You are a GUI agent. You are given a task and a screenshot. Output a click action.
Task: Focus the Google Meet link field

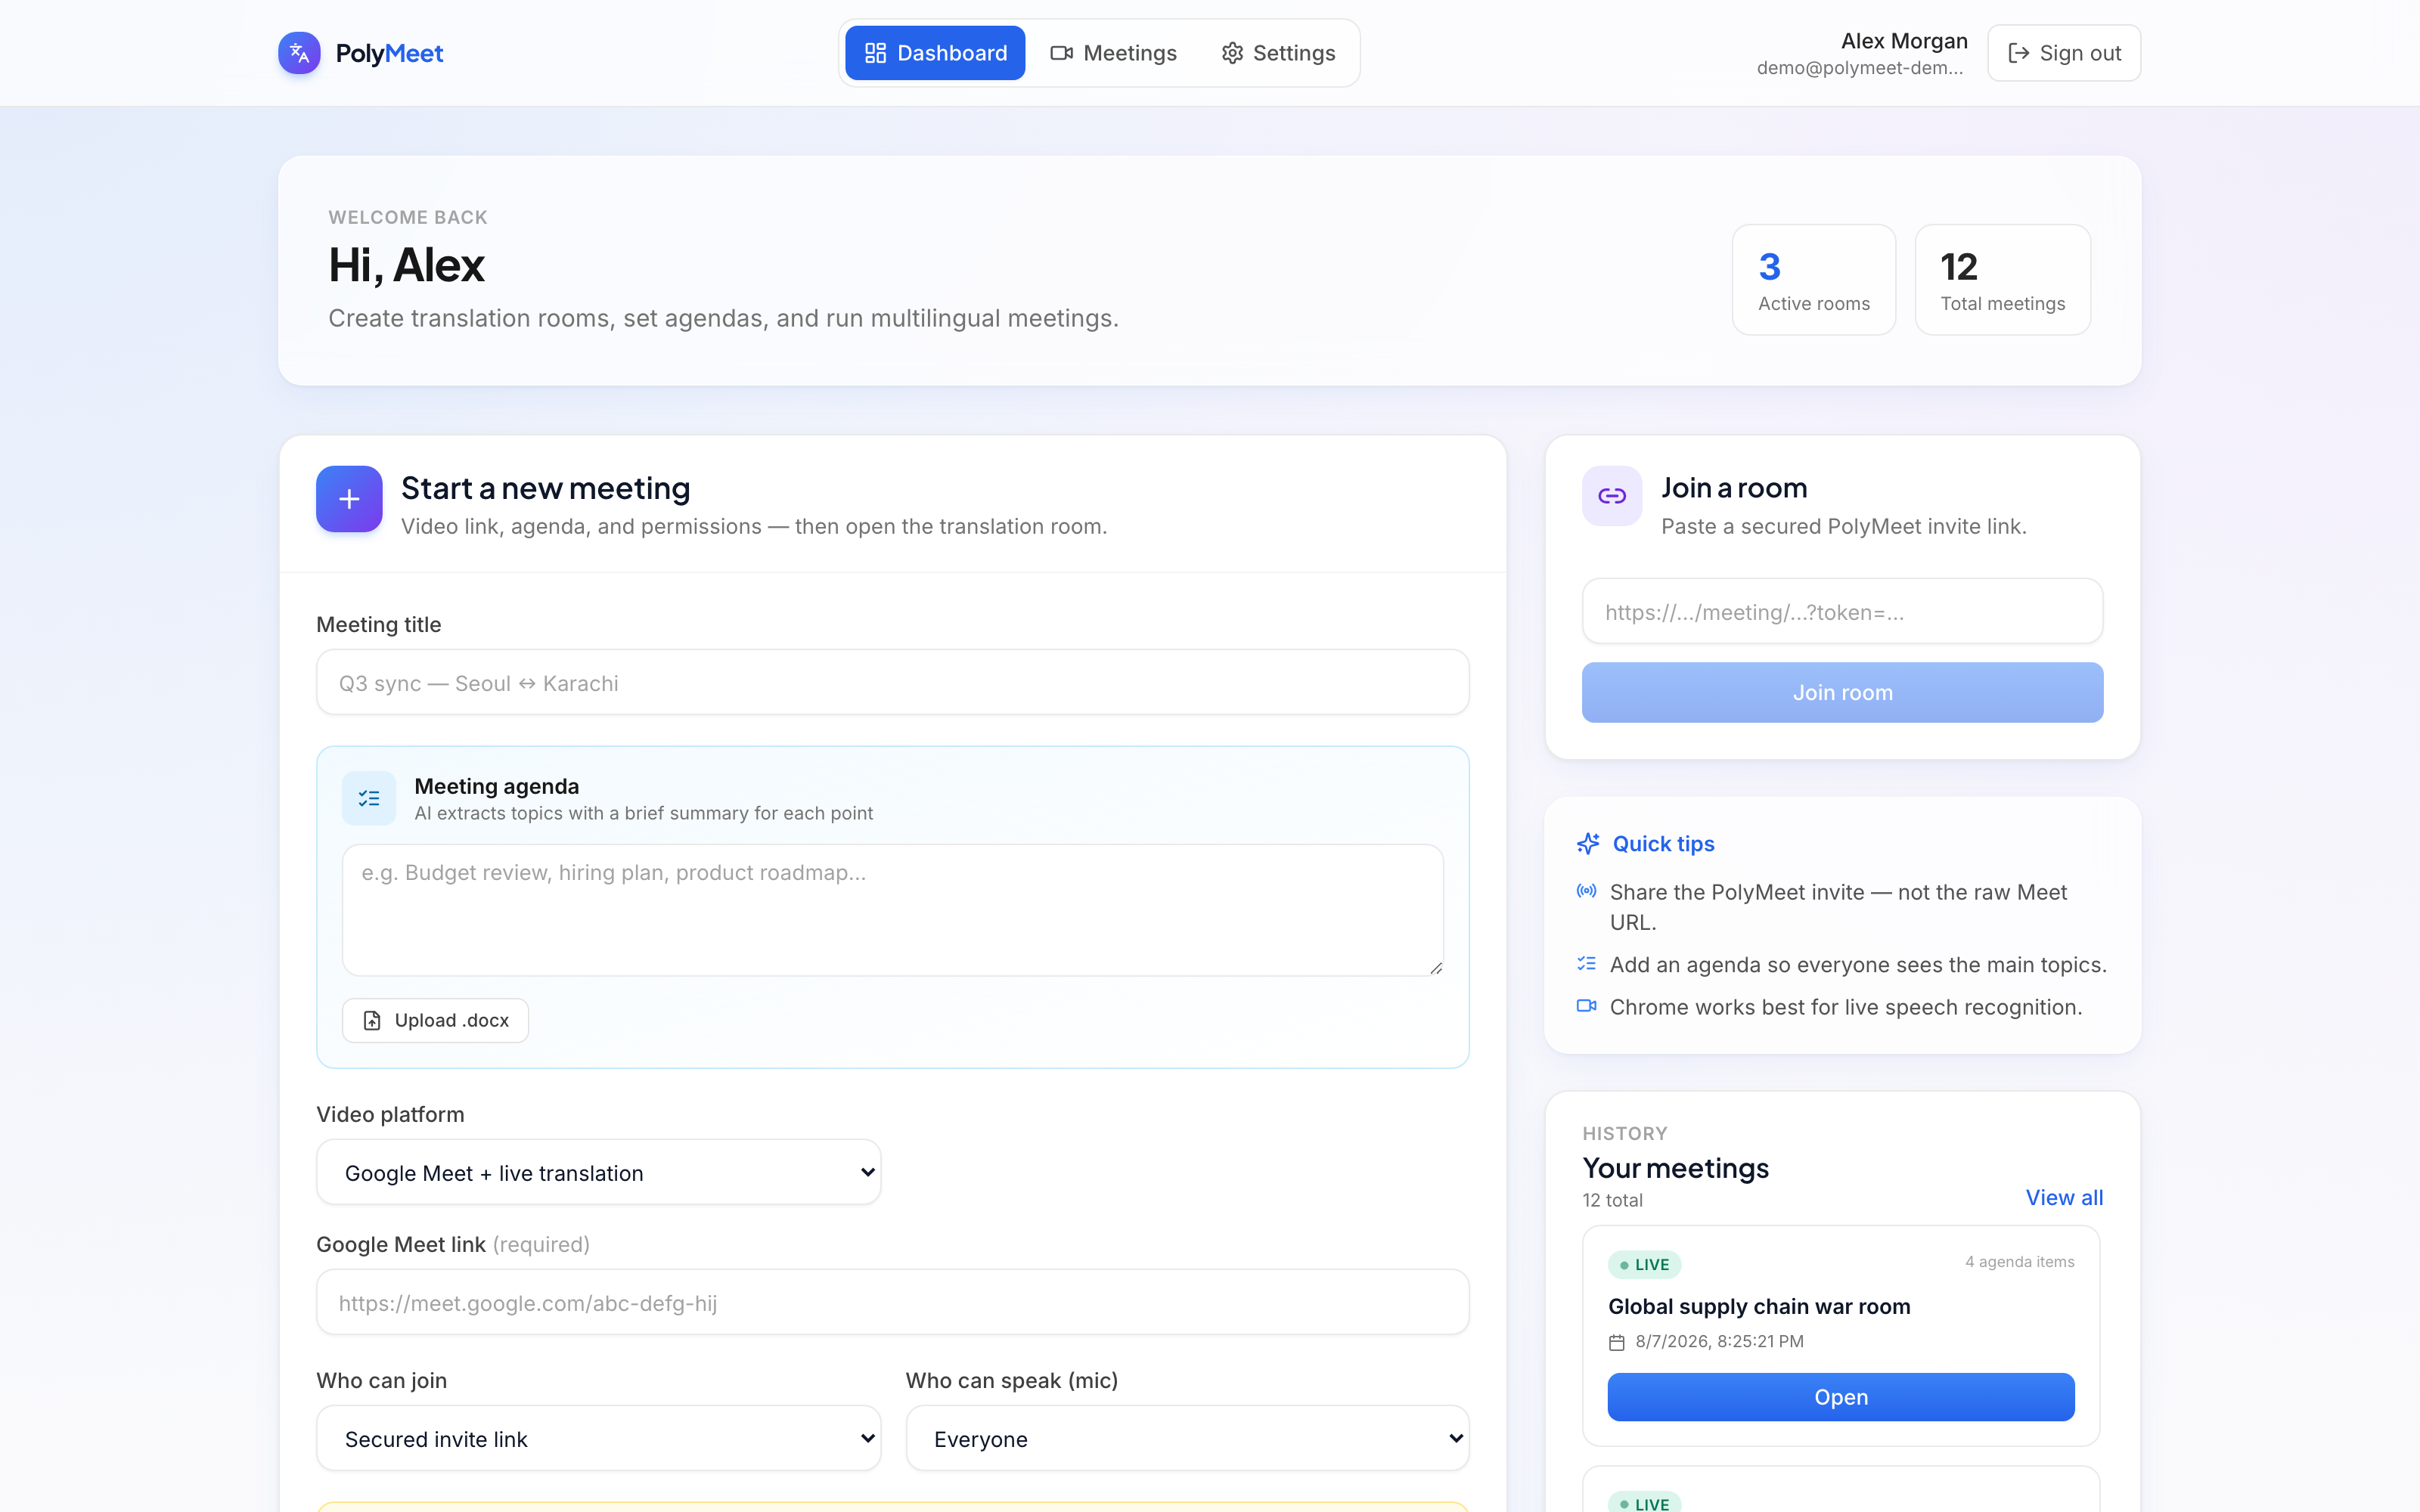pyautogui.click(x=892, y=1302)
